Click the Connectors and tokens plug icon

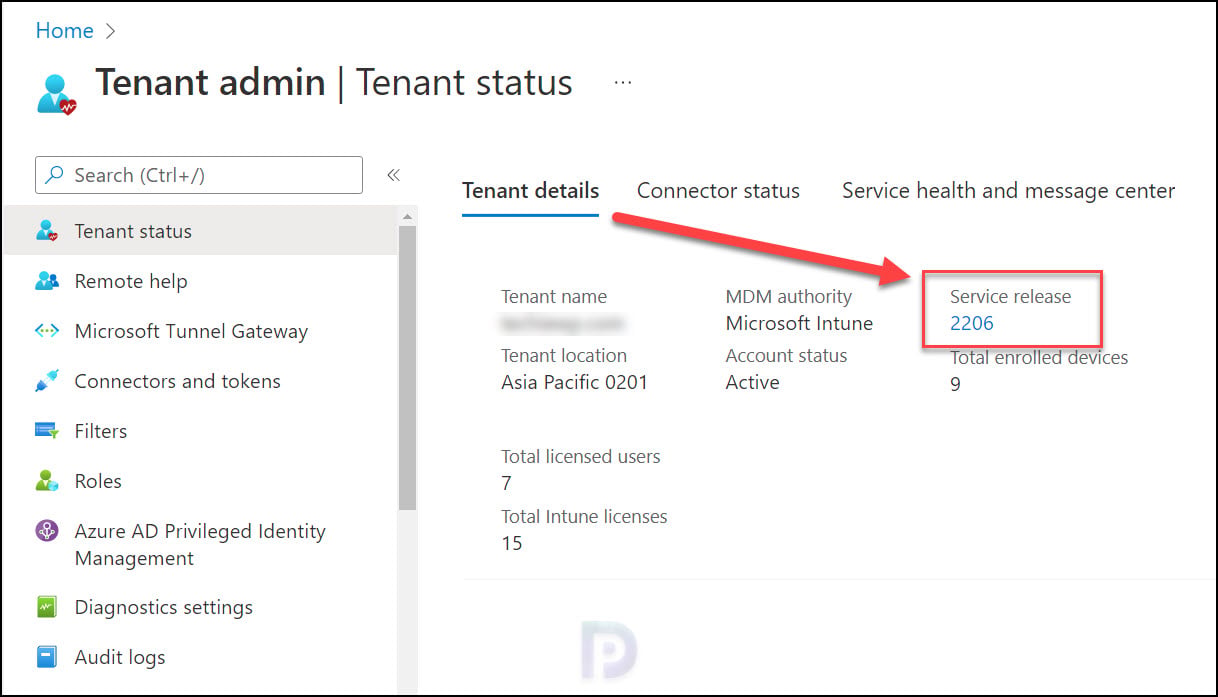47,381
